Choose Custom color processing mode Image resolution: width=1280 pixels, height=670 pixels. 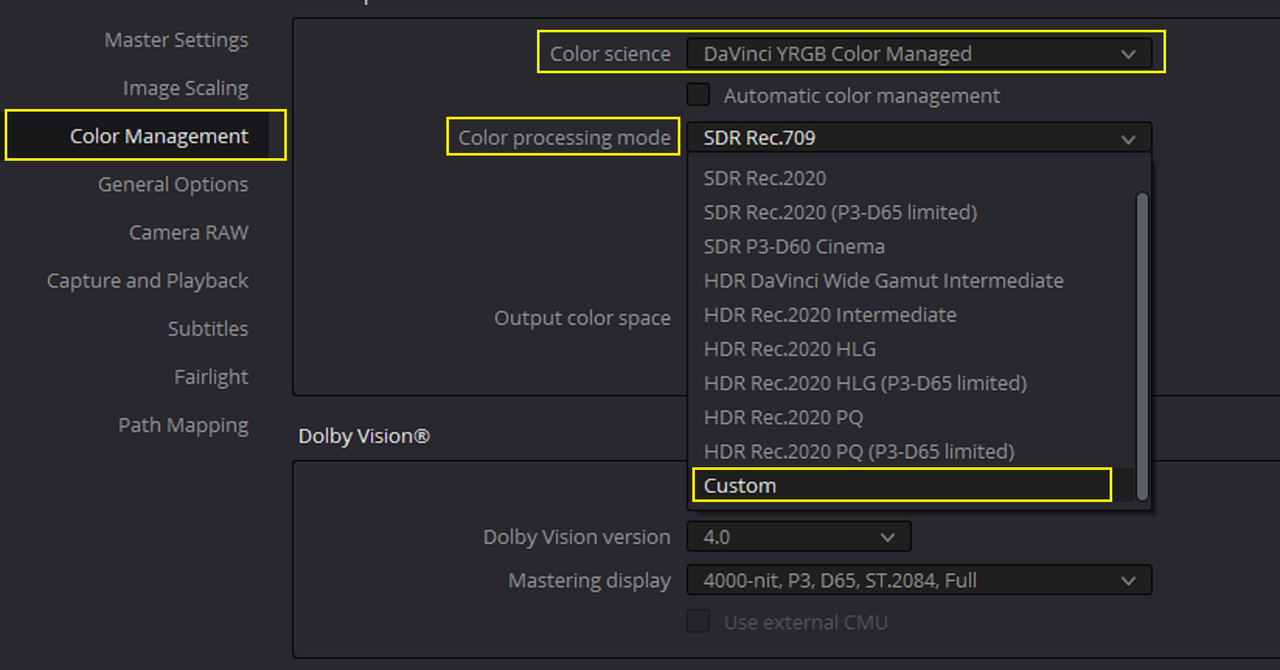901,485
